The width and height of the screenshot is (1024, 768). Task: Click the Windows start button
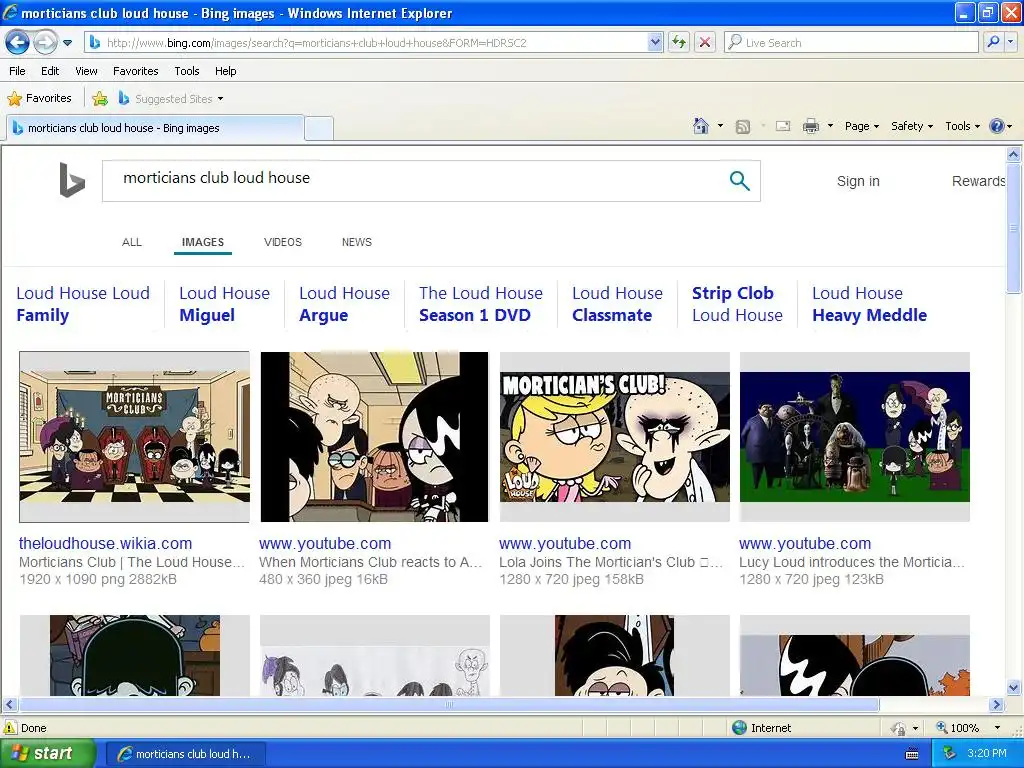[47, 754]
